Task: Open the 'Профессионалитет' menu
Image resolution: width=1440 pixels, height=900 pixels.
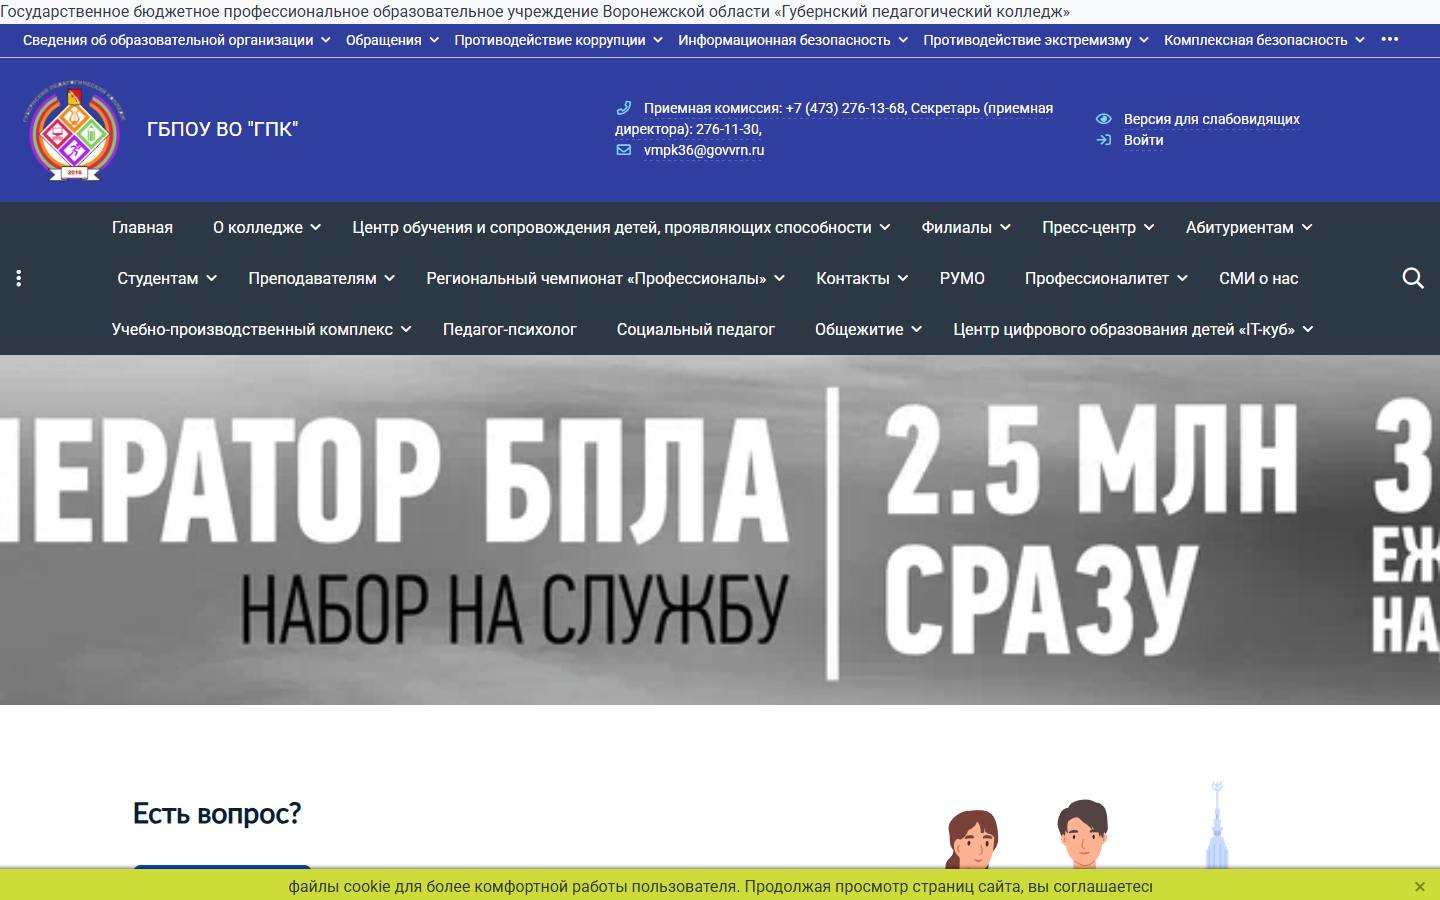Action: coord(1106,278)
